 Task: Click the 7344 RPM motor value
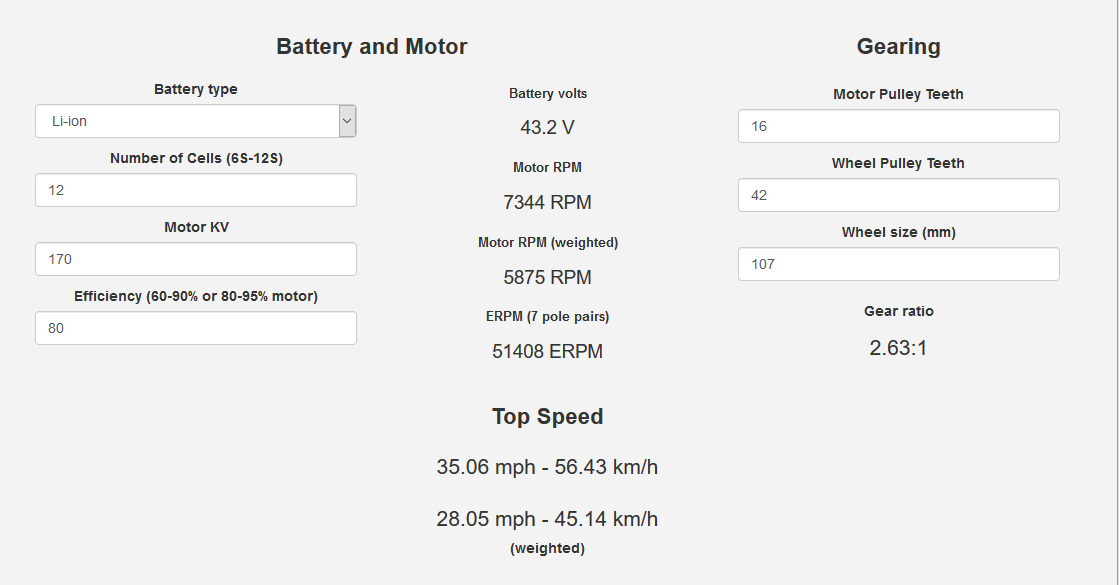coord(547,202)
